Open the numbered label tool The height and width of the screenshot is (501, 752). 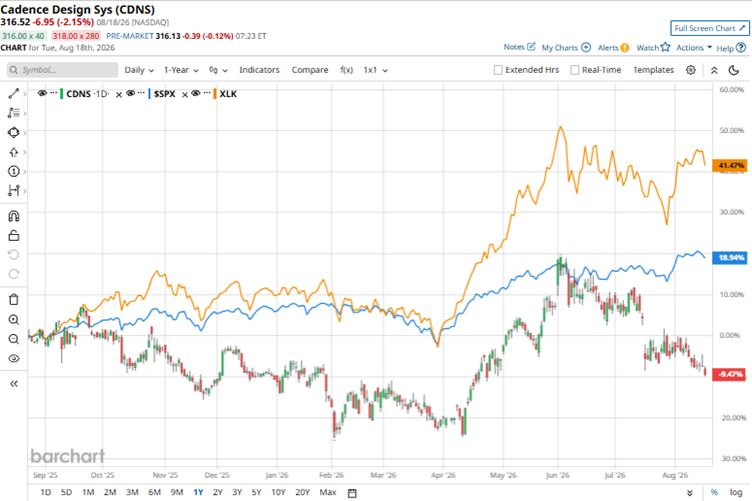pos(13,171)
